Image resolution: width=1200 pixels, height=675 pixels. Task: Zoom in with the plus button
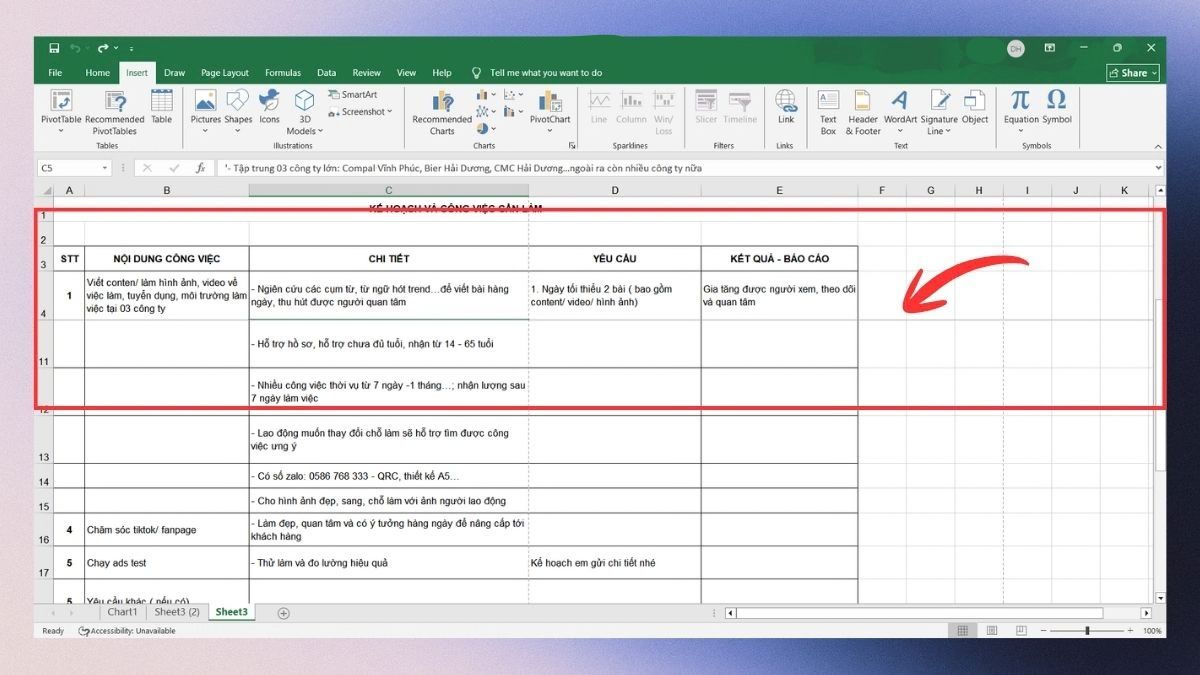[1132, 631]
